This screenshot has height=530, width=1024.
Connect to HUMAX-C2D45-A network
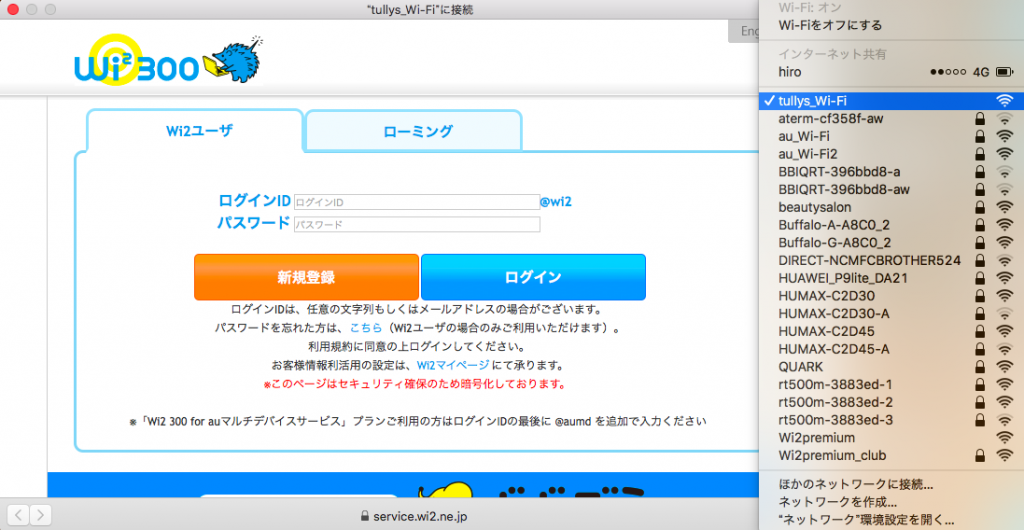pos(892,349)
